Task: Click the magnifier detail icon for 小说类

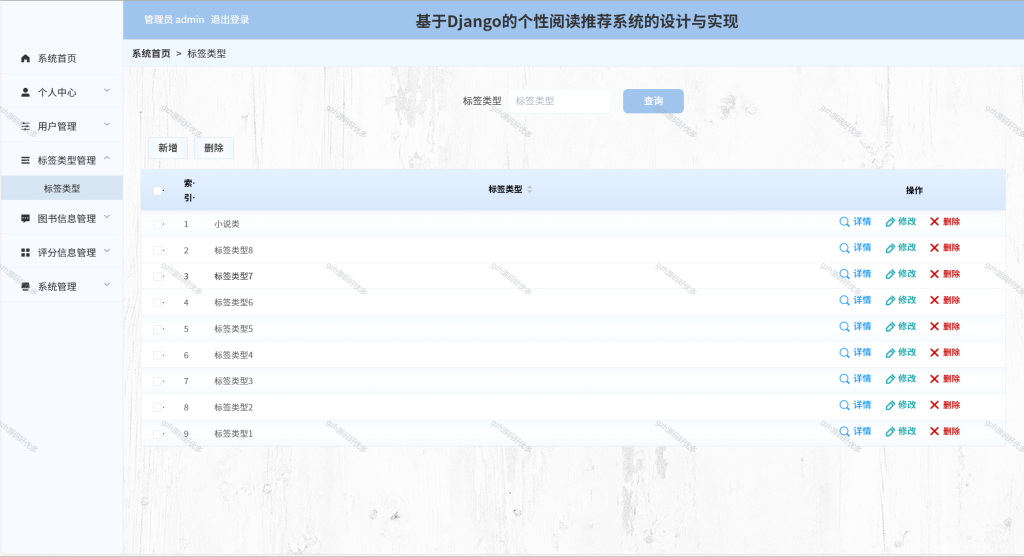Action: [x=844, y=222]
